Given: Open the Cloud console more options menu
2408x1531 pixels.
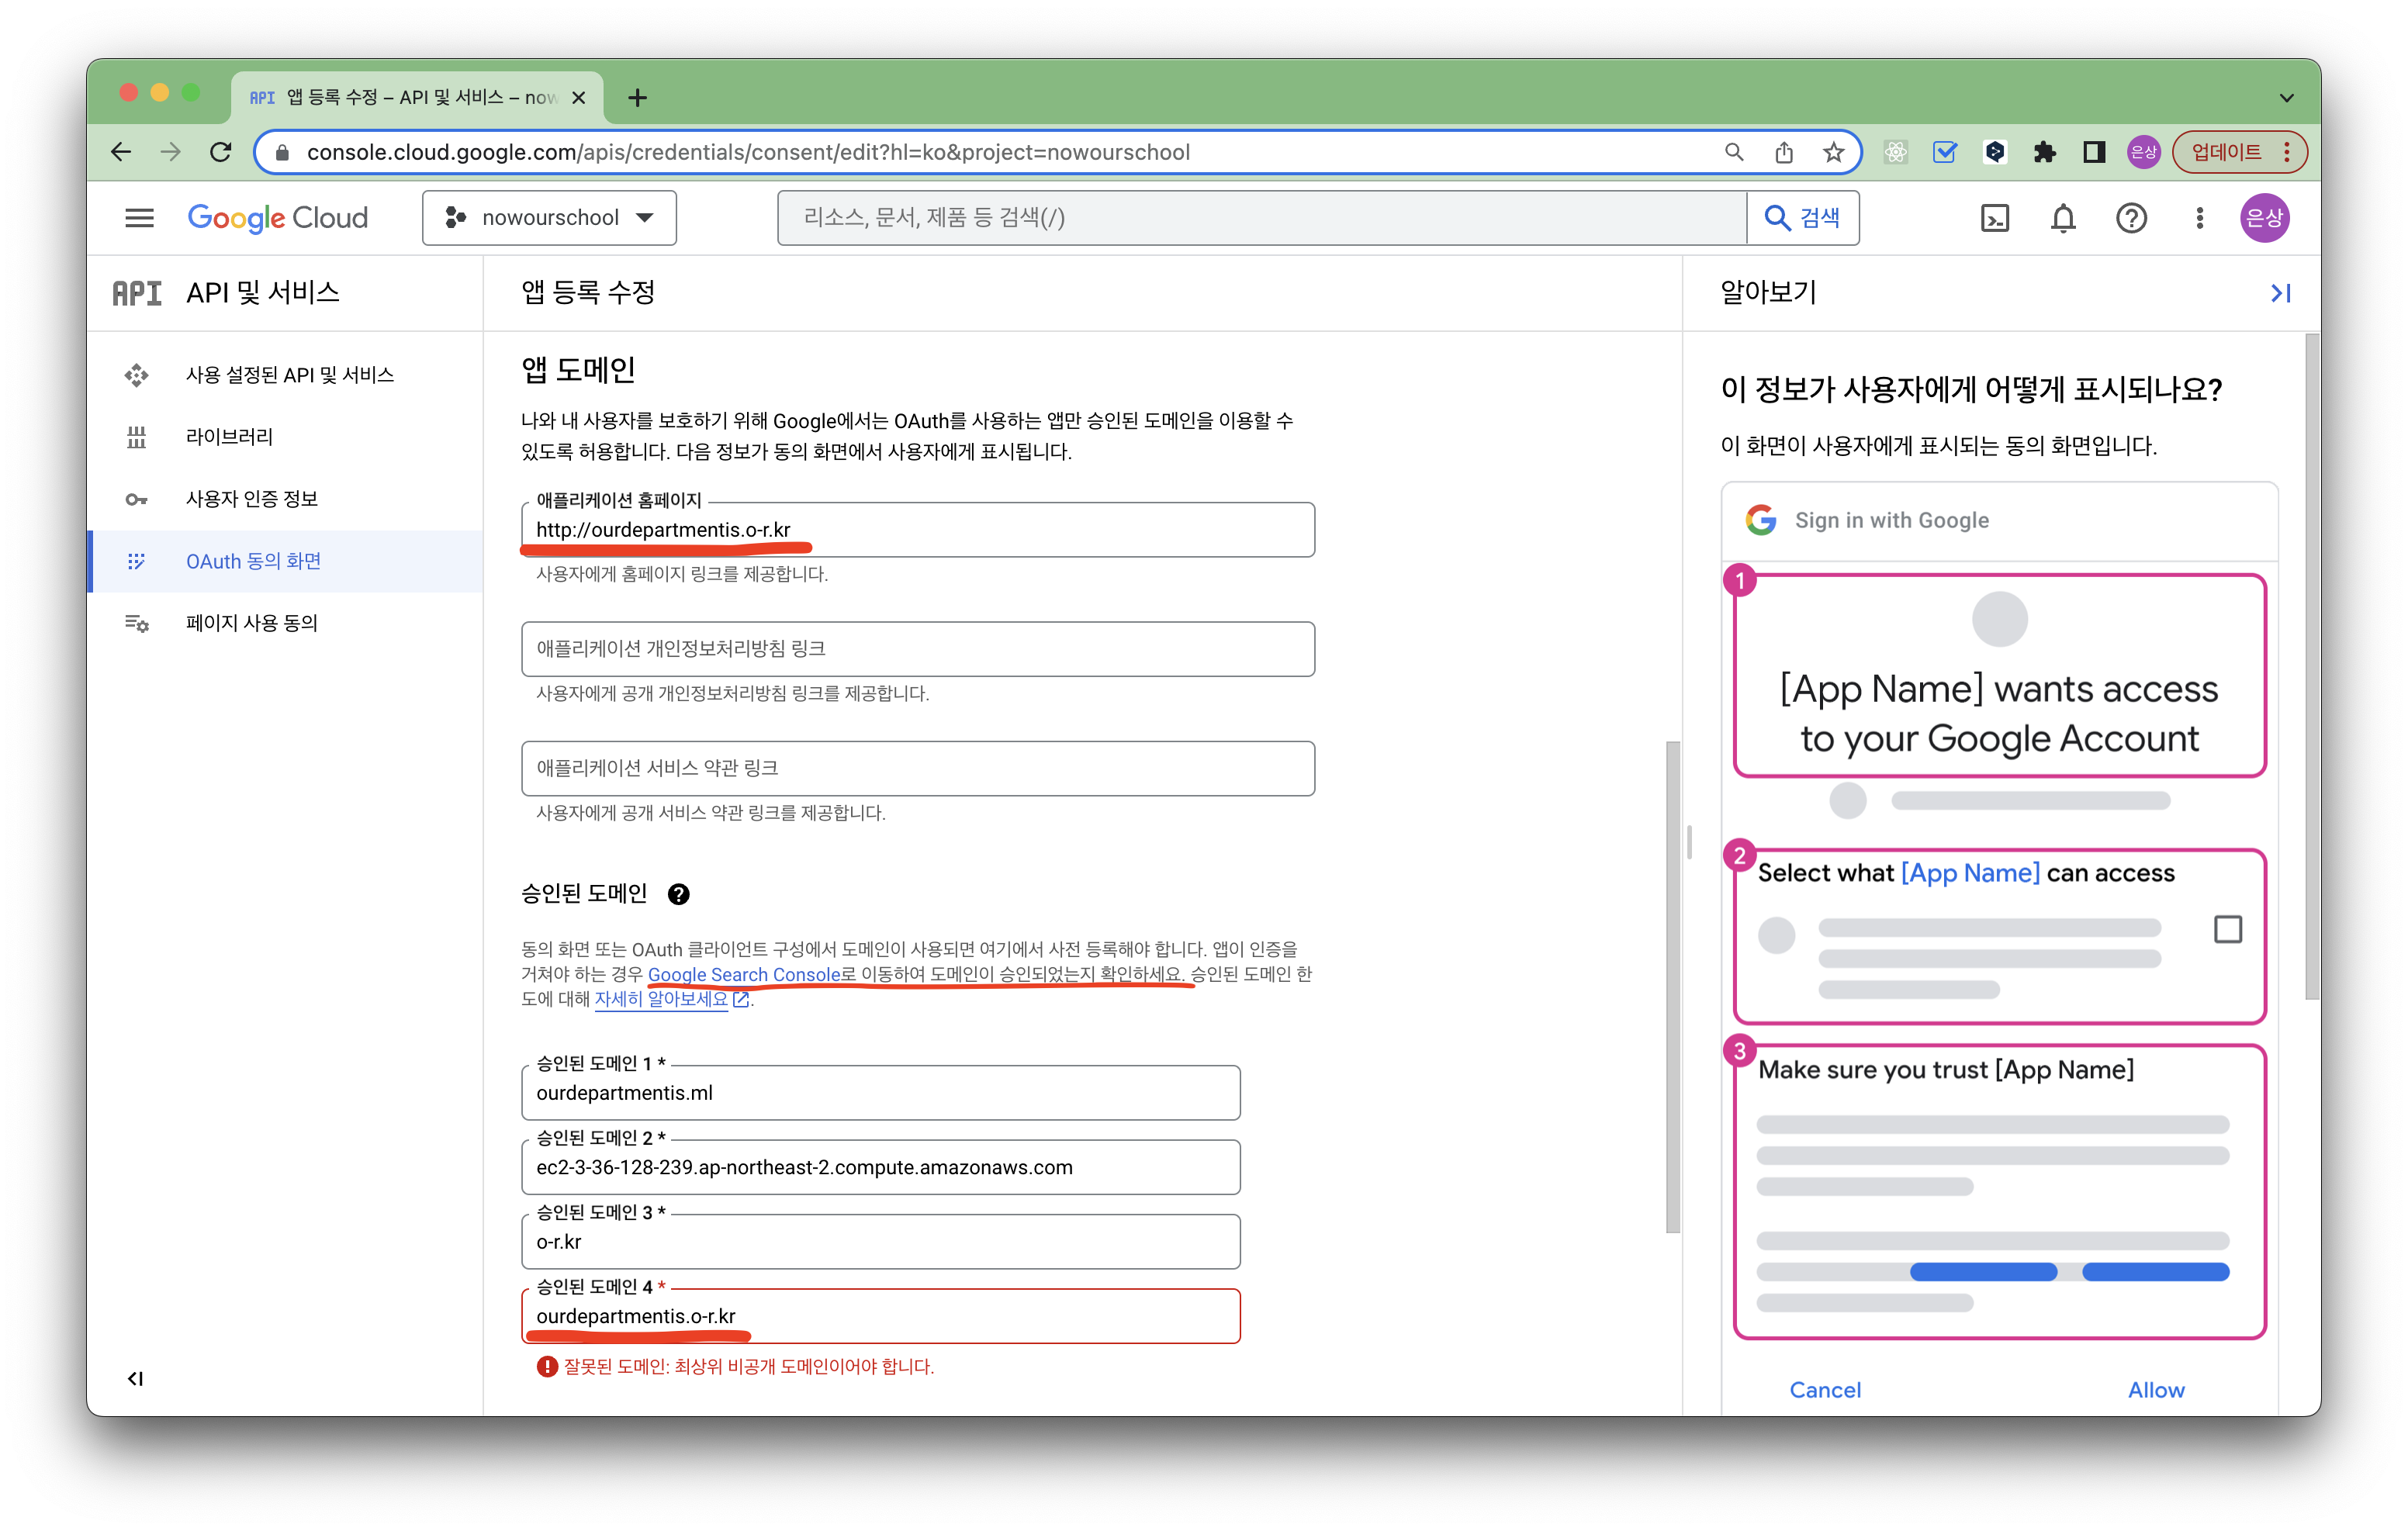Looking at the screenshot, I should (2199, 218).
